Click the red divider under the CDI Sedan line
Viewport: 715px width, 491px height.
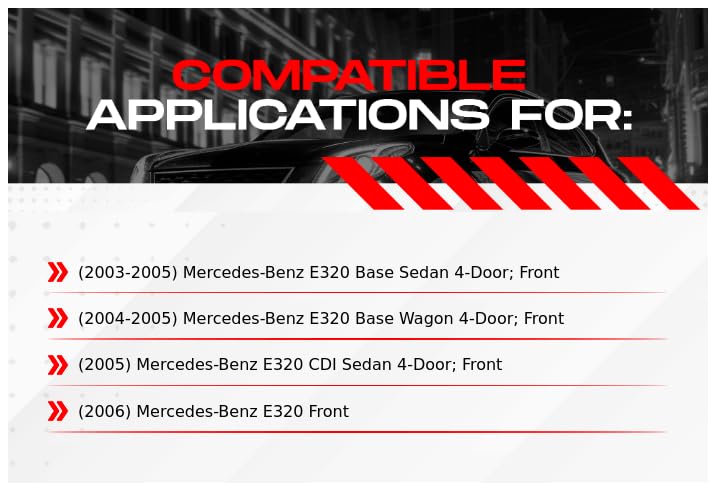[357, 385]
